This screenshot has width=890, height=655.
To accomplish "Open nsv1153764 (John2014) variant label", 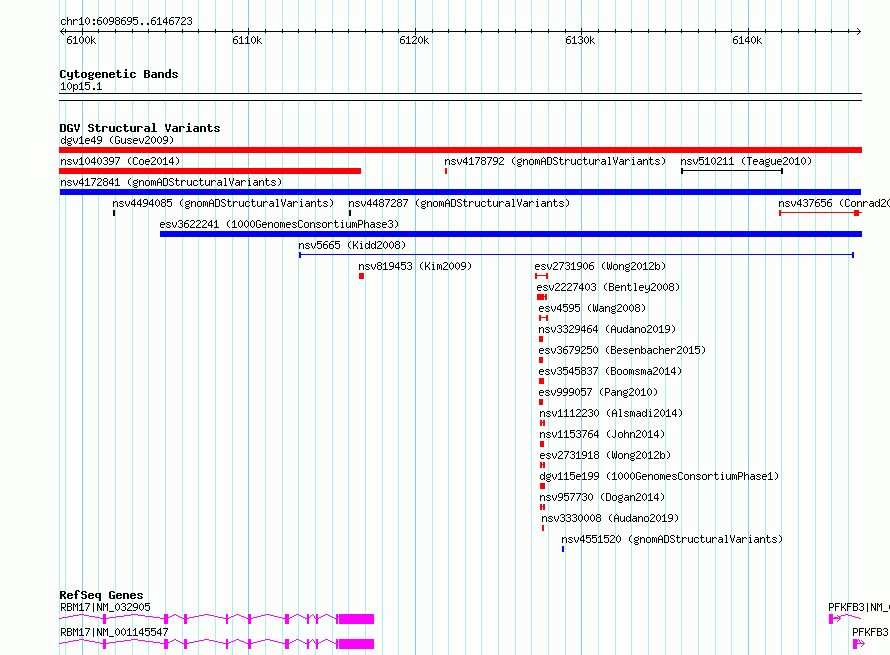I will pyautogui.click(x=602, y=434).
